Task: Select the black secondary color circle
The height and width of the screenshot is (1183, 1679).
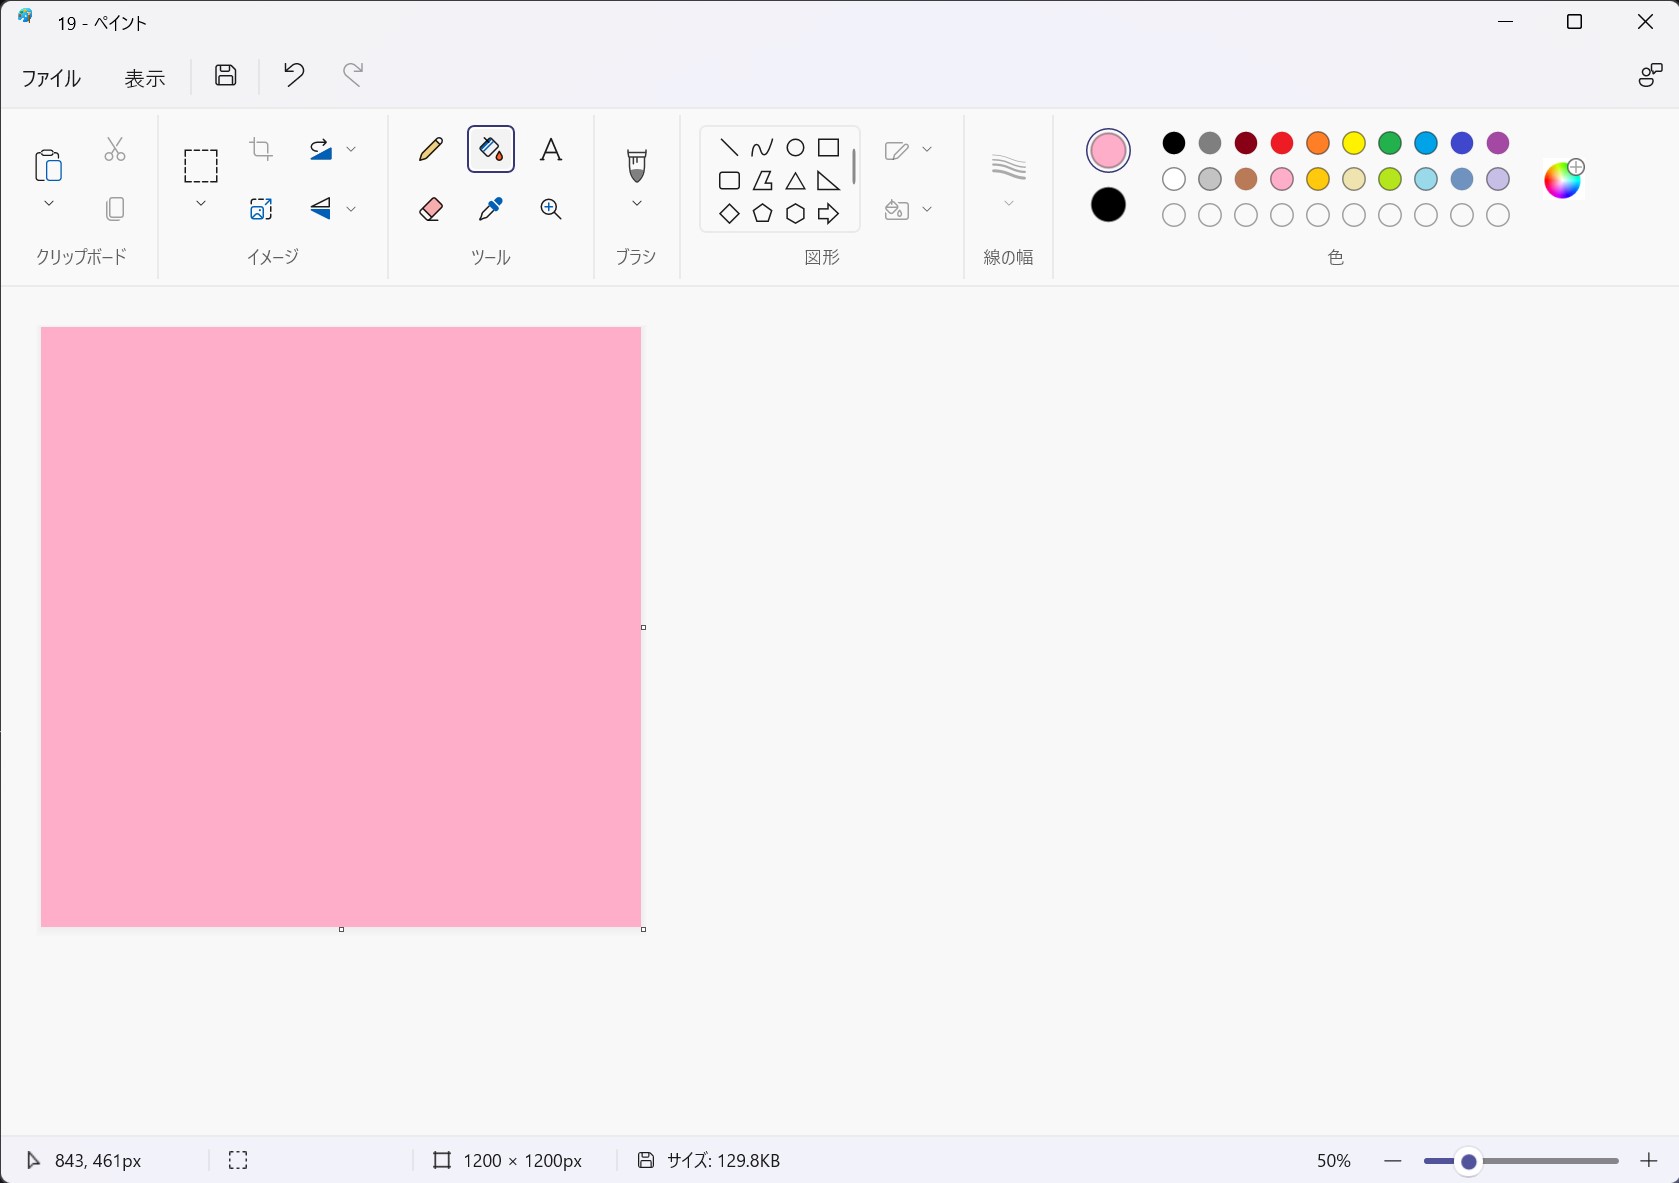Action: pyautogui.click(x=1108, y=205)
